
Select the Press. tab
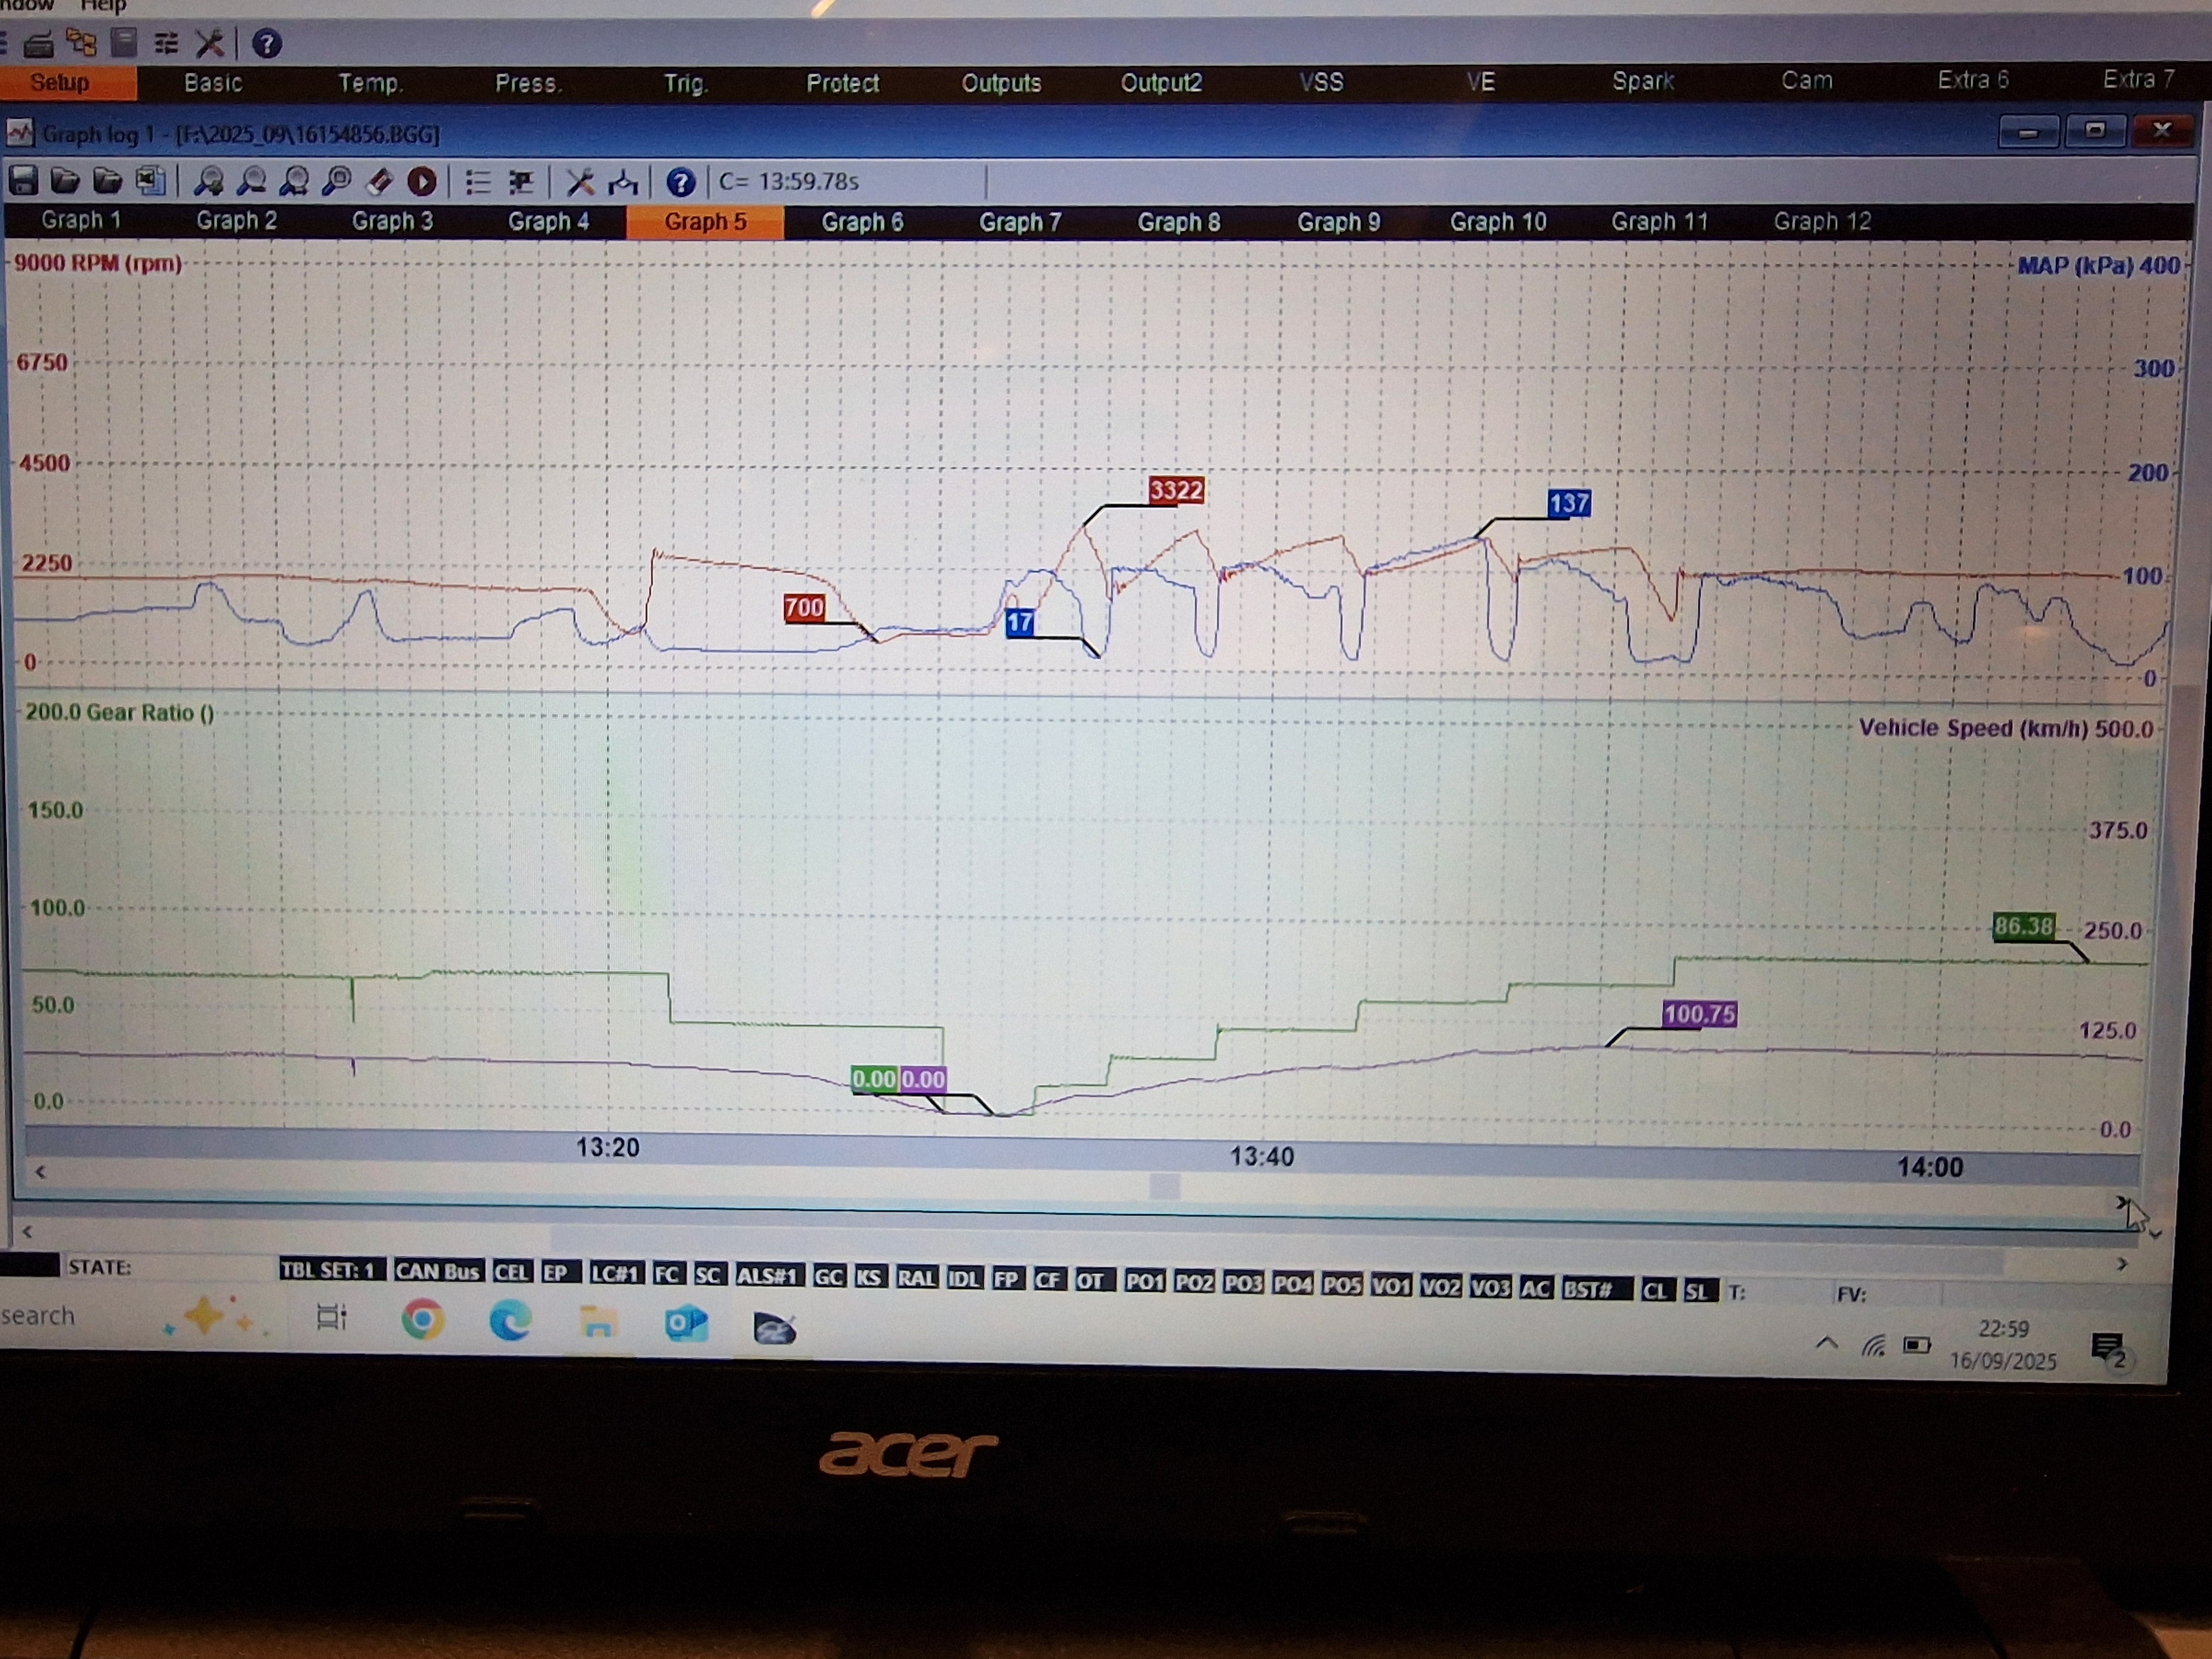point(528,83)
